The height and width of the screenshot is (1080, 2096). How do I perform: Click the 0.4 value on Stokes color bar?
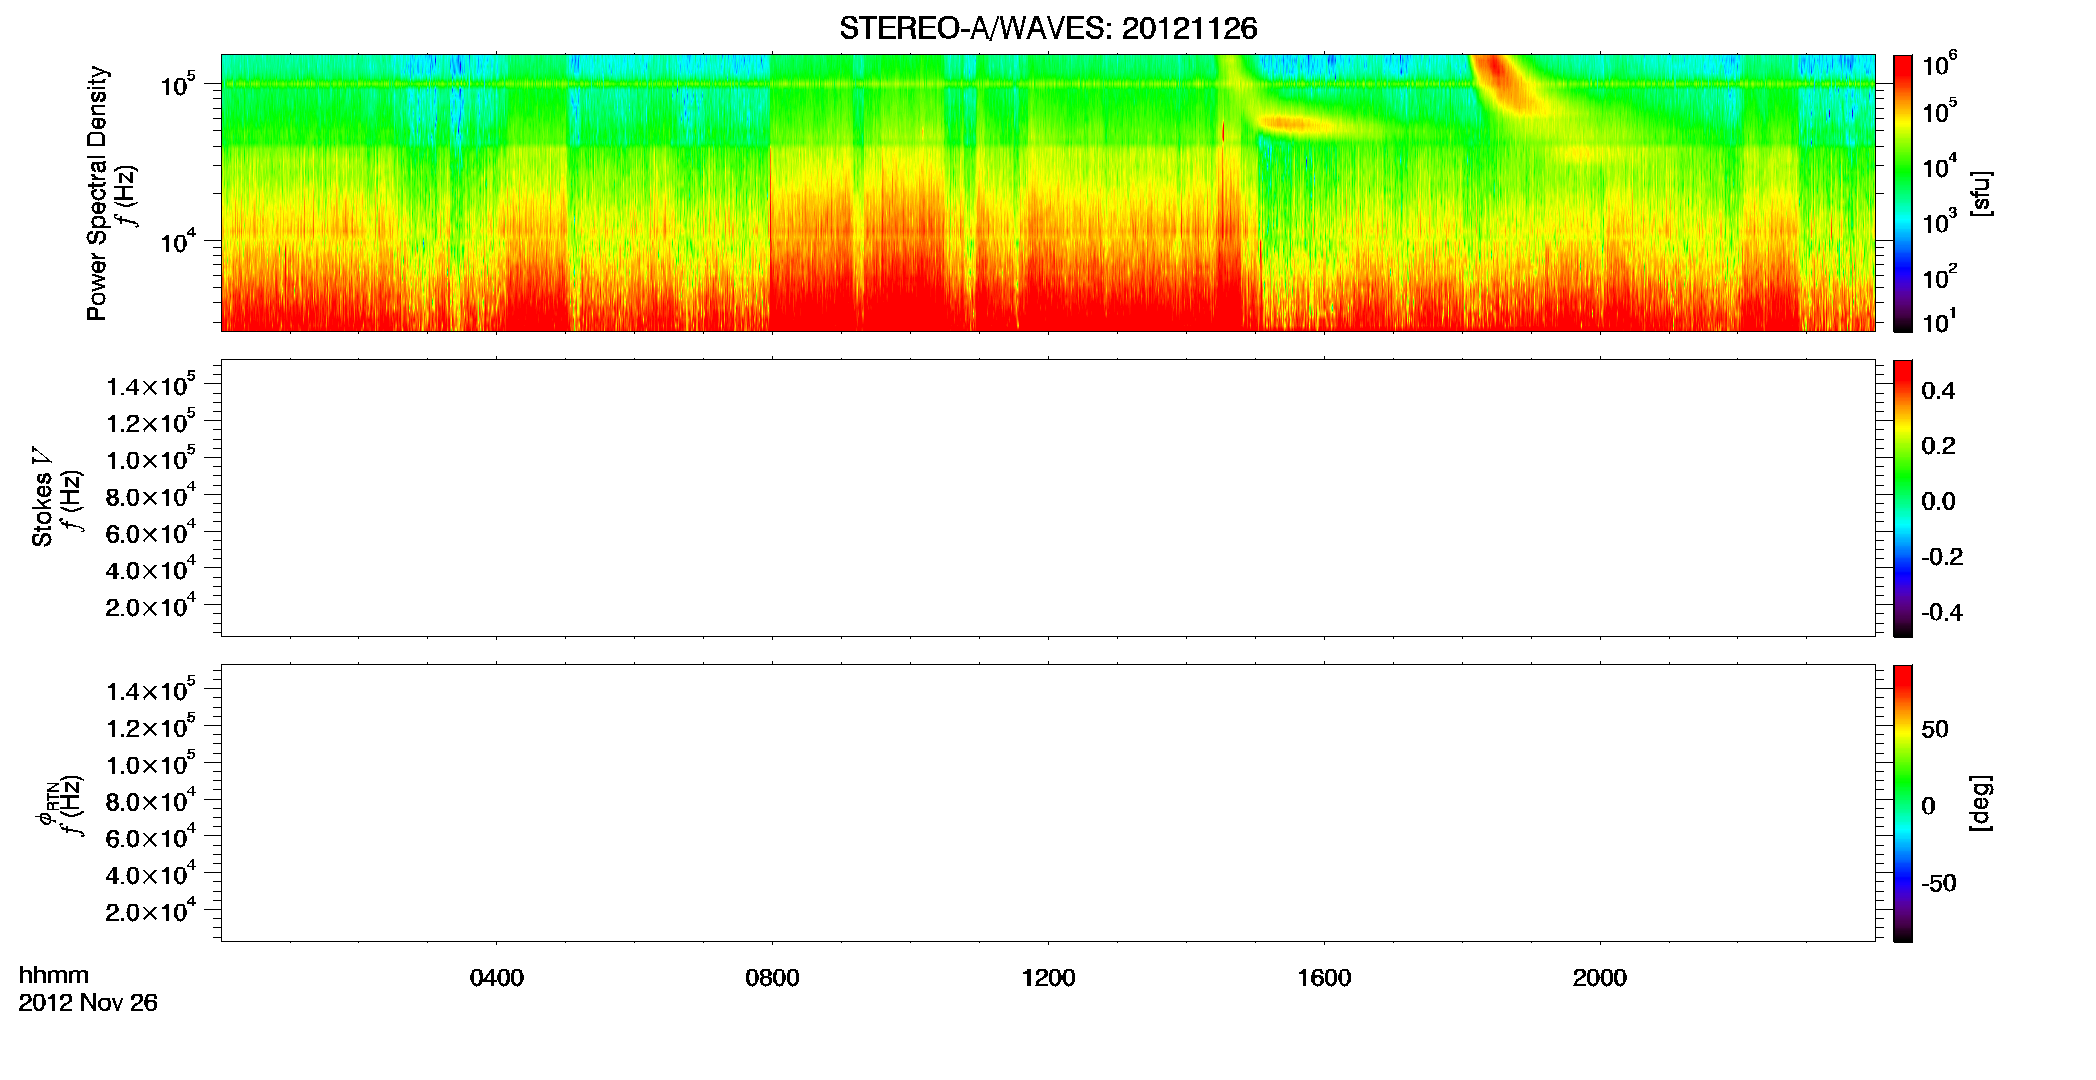1938,391
